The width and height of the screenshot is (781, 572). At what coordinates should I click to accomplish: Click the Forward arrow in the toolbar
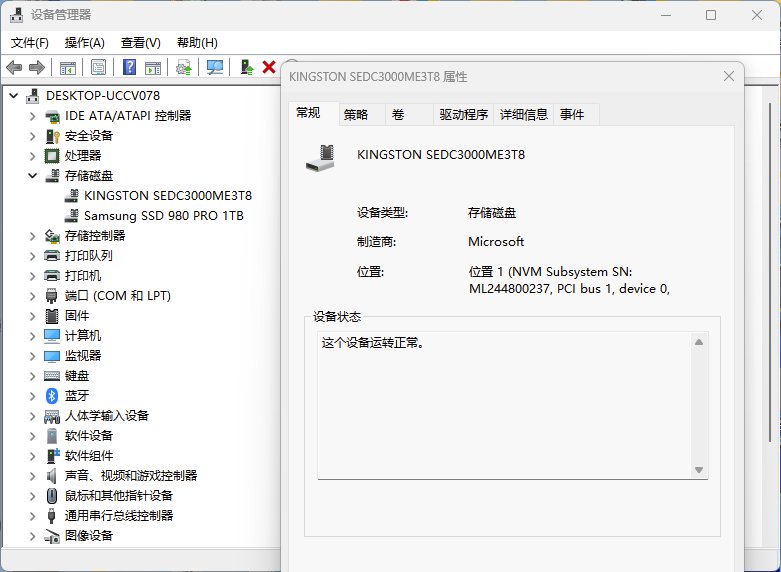coord(37,67)
